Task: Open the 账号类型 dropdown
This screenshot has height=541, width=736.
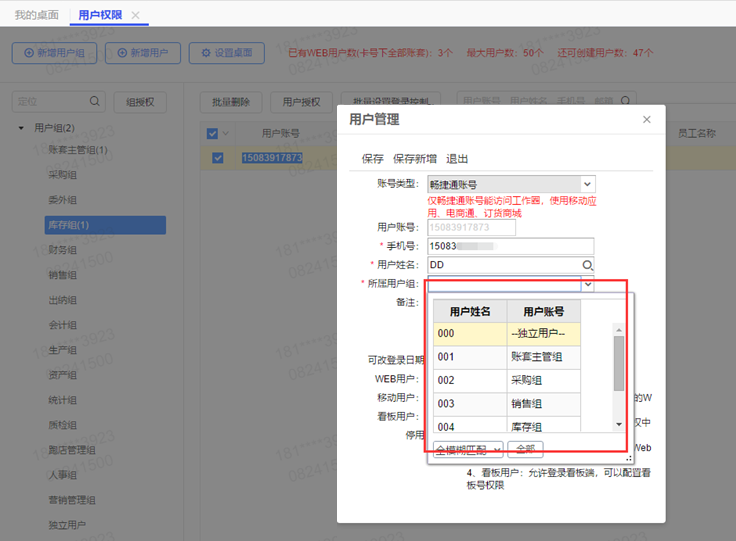Action: [x=587, y=184]
